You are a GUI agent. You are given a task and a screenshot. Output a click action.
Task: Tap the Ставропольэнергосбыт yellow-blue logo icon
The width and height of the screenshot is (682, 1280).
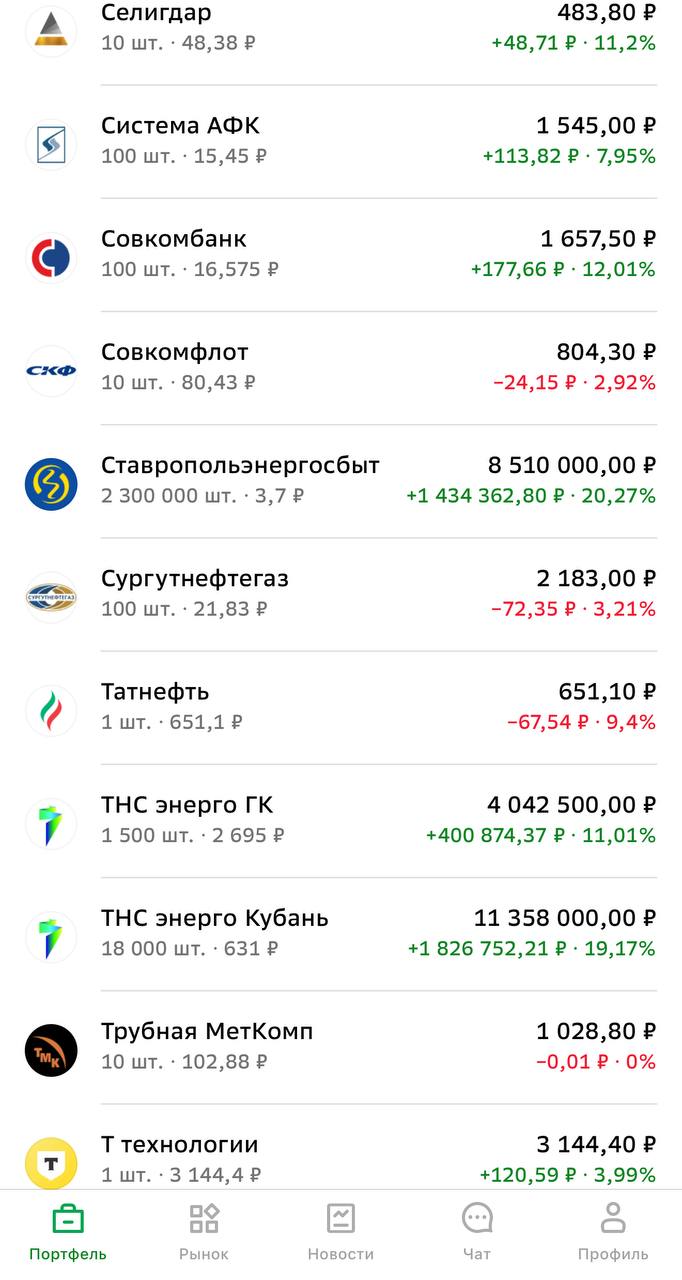tap(50, 484)
